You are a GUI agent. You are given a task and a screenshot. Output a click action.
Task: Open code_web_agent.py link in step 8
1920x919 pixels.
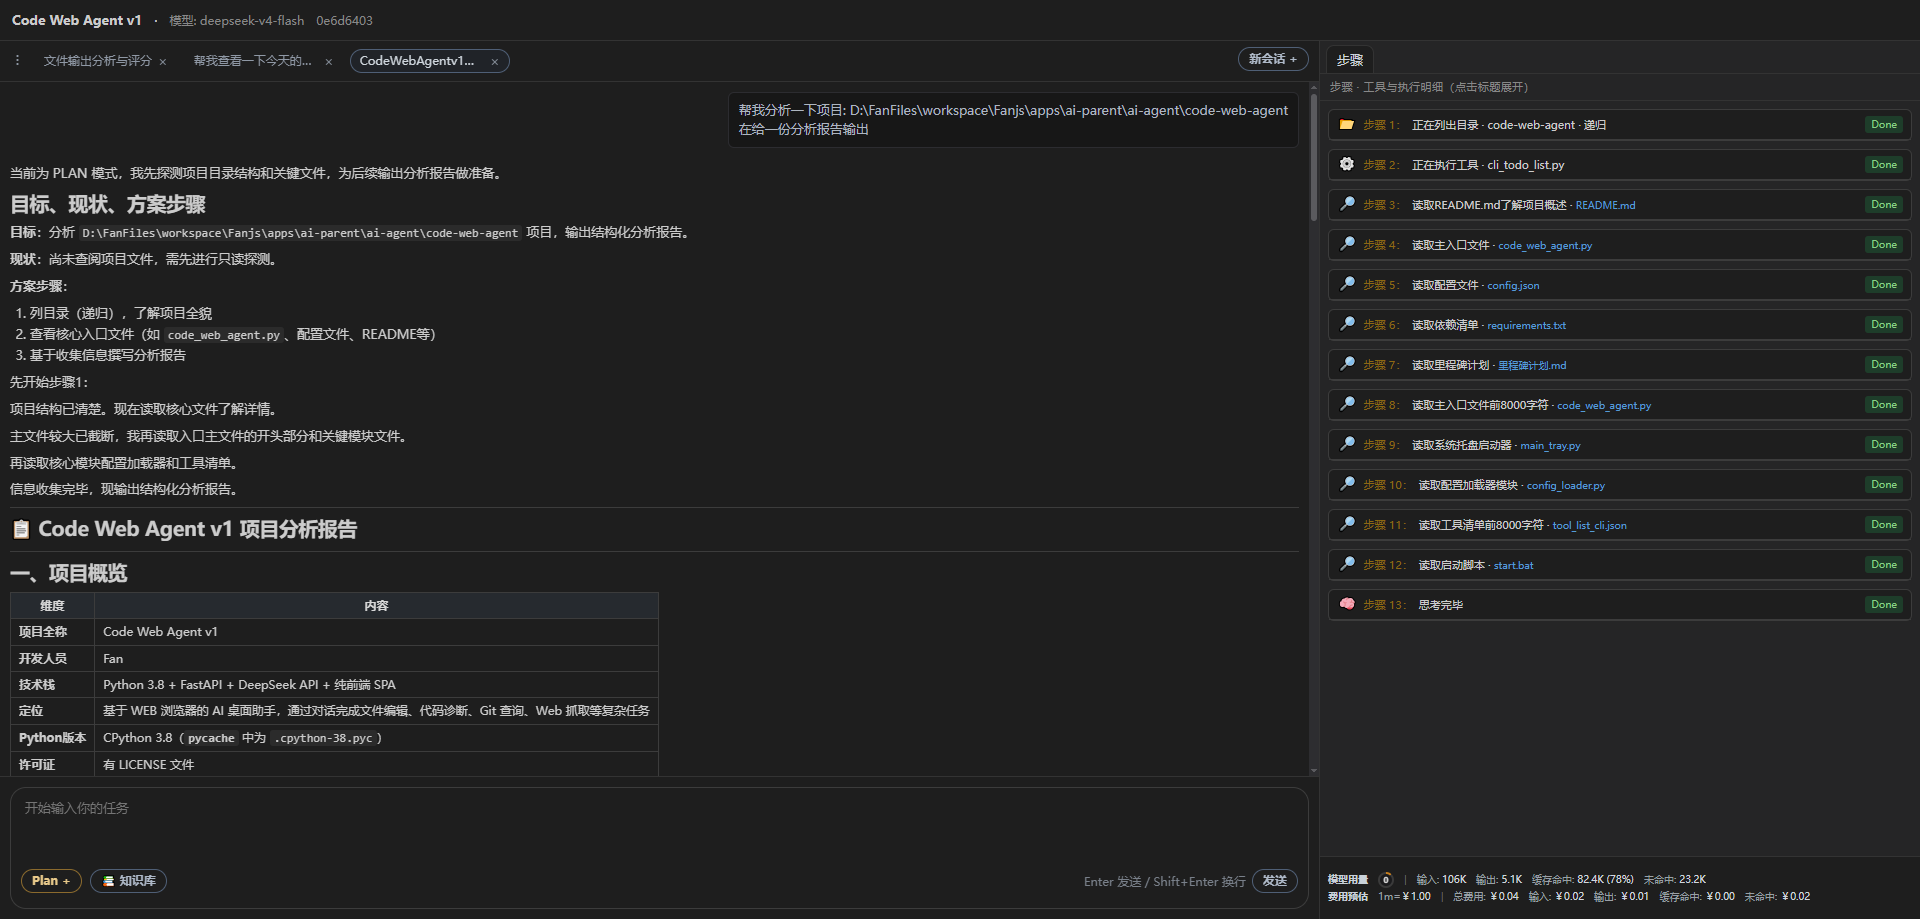(x=1604, y=405)
